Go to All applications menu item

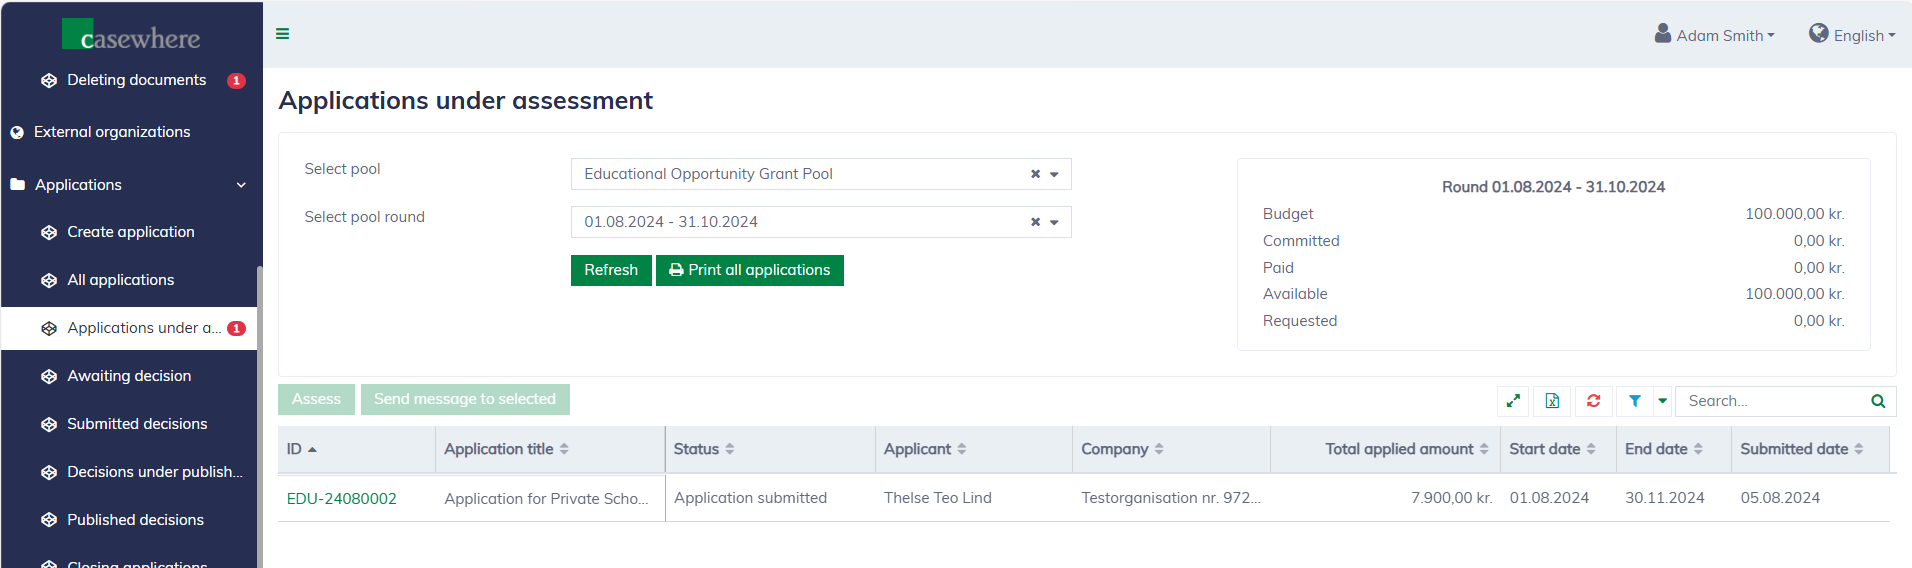120,280
